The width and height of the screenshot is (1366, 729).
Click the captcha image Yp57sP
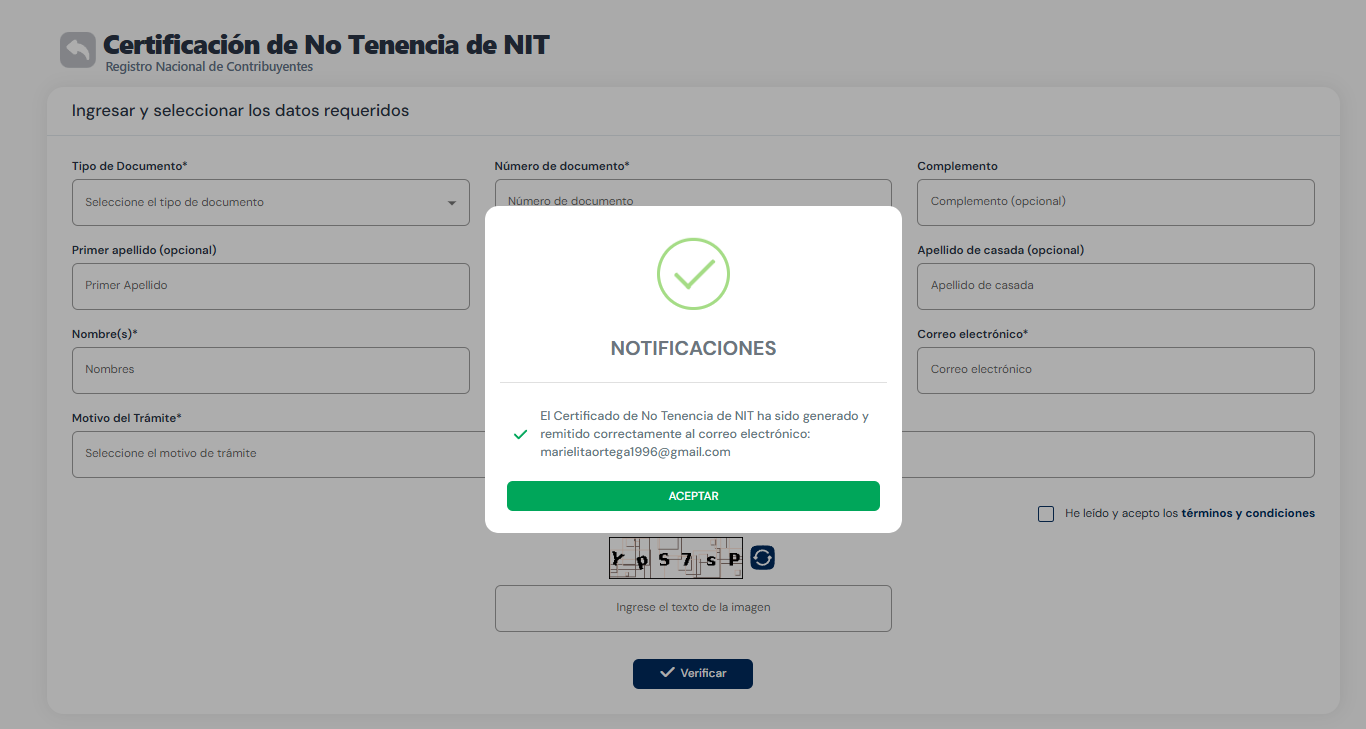(x=676, y=558)
